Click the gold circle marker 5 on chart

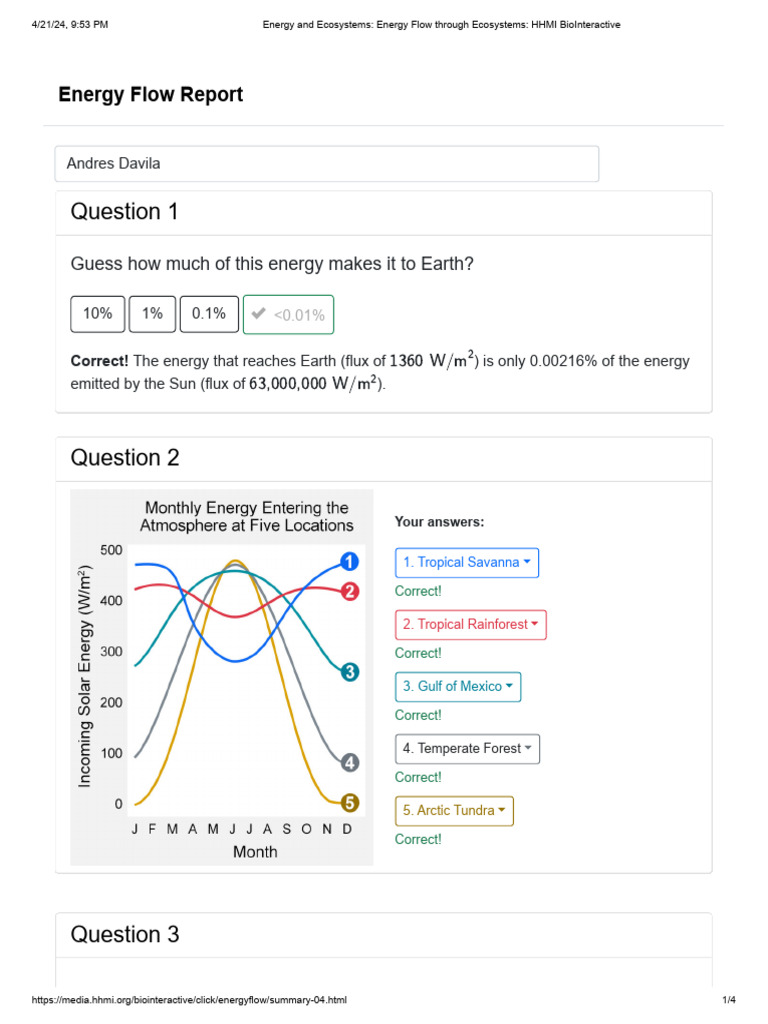coord(349,802)
